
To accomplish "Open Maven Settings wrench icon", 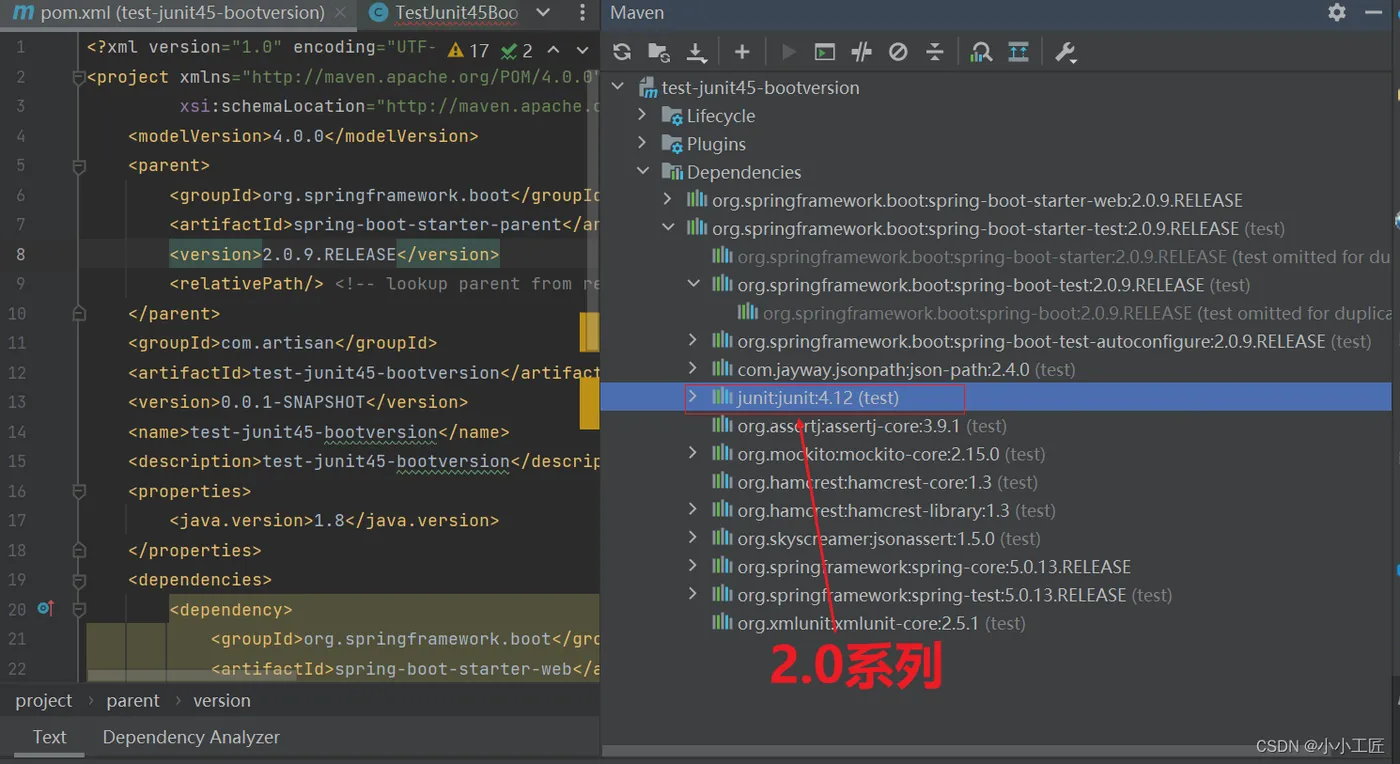I will pos(1065,52).
